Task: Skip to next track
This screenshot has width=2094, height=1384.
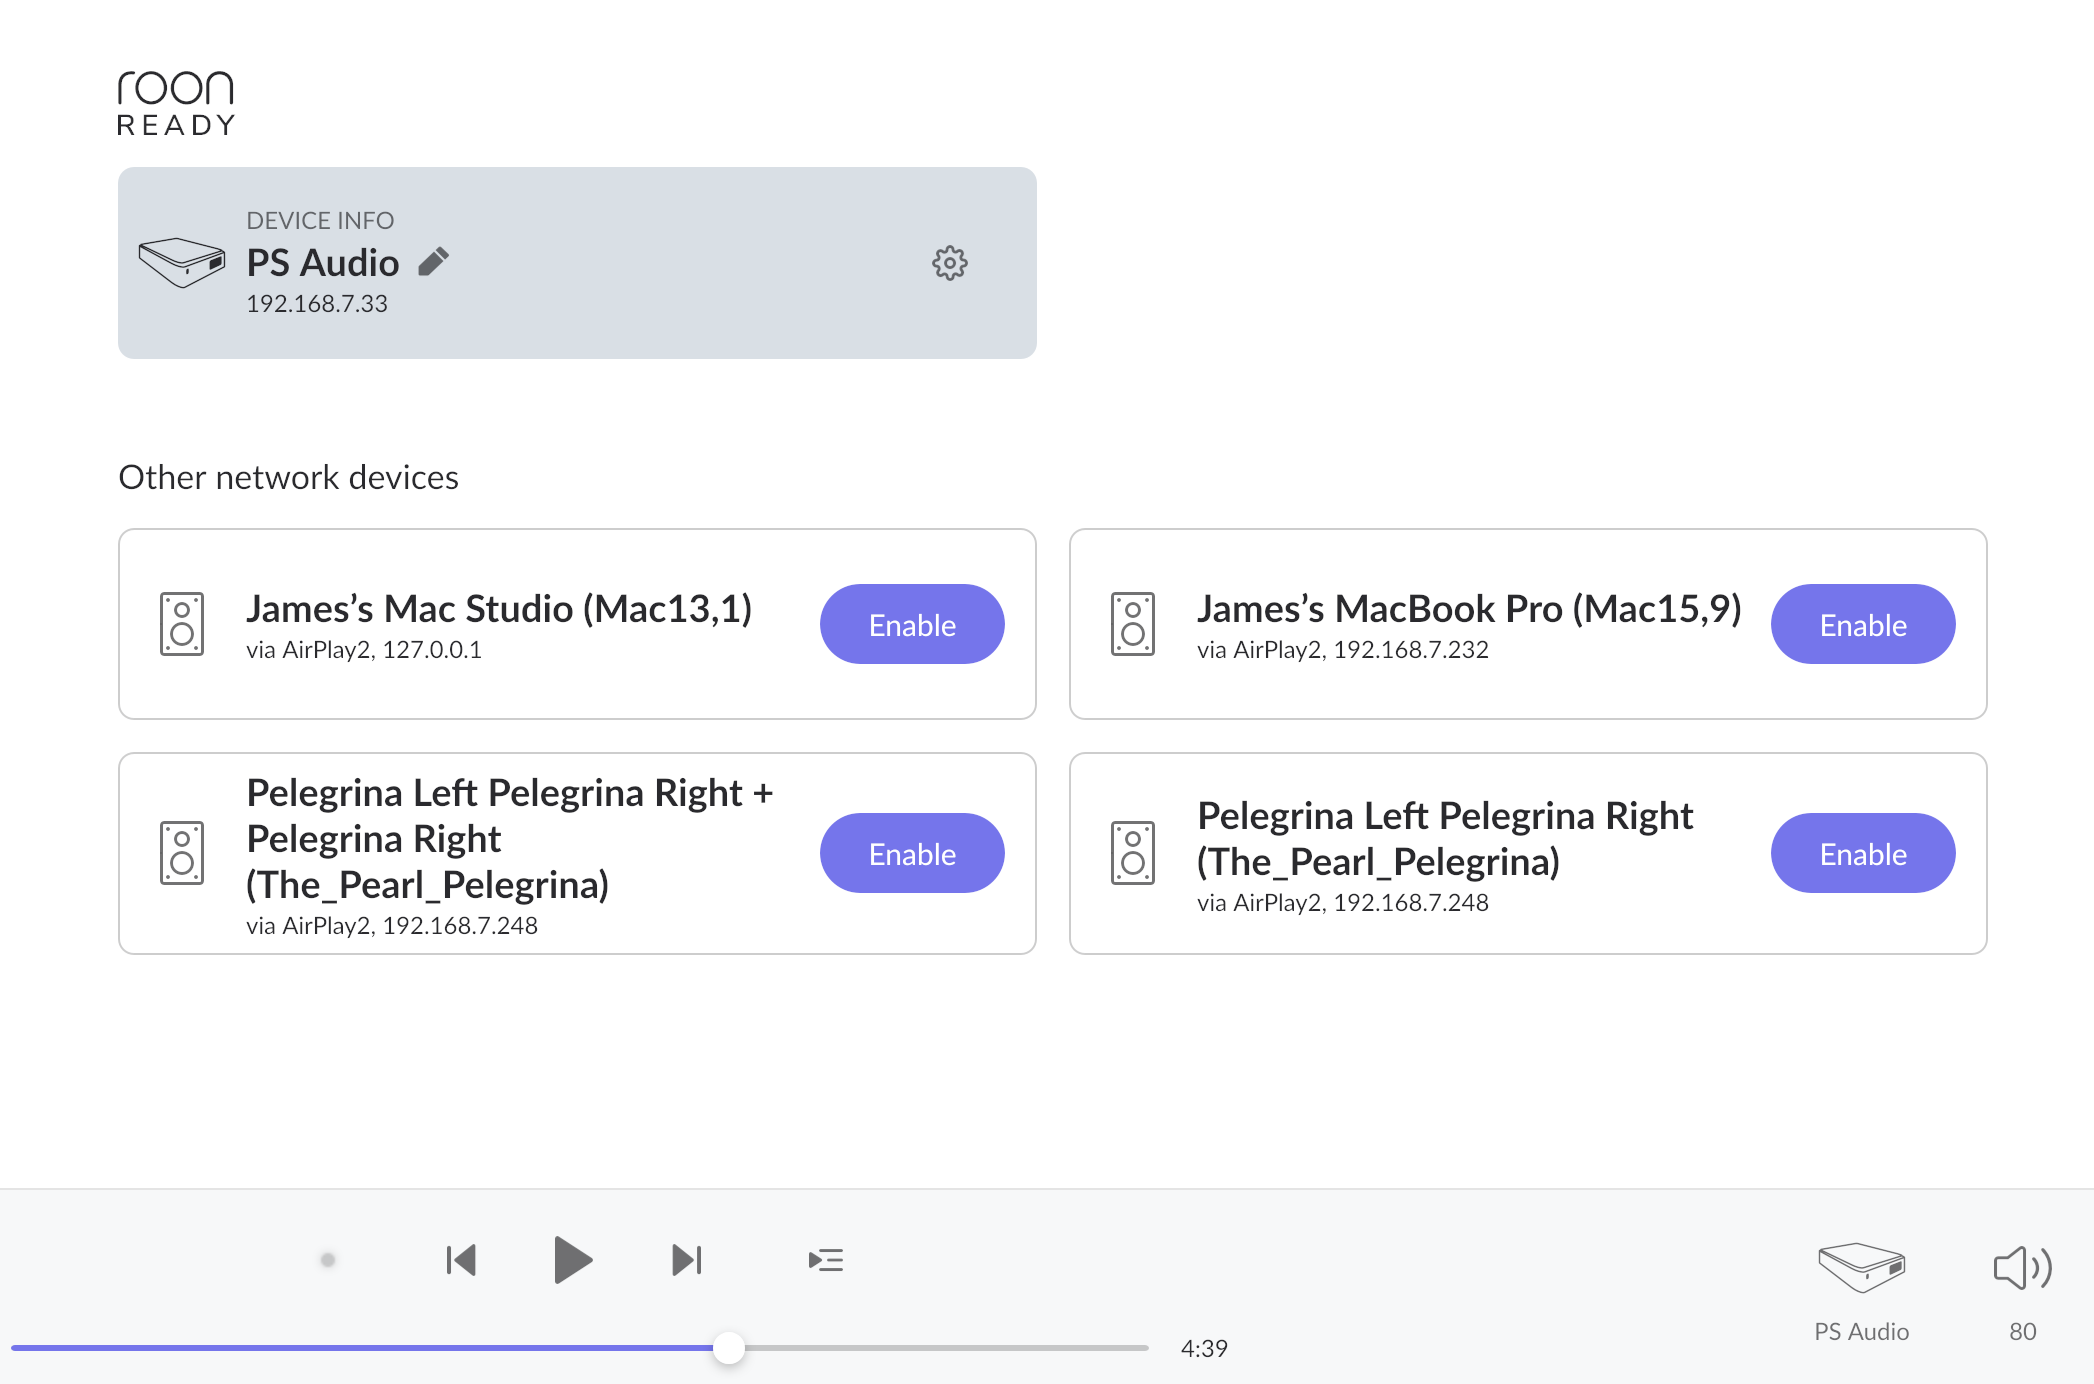Action: pos(687,1260)
